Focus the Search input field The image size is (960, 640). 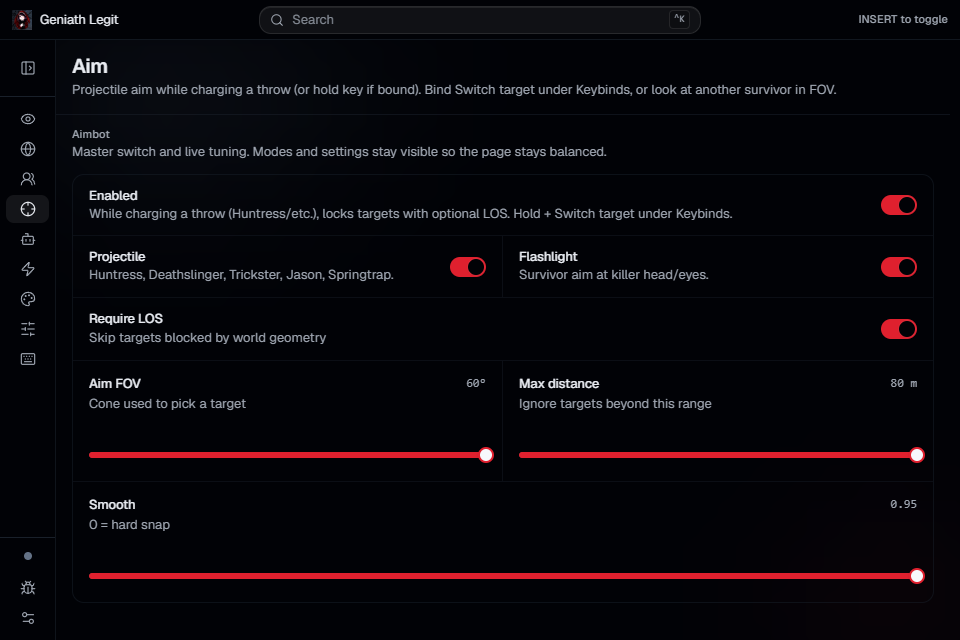tap(479, 20)
